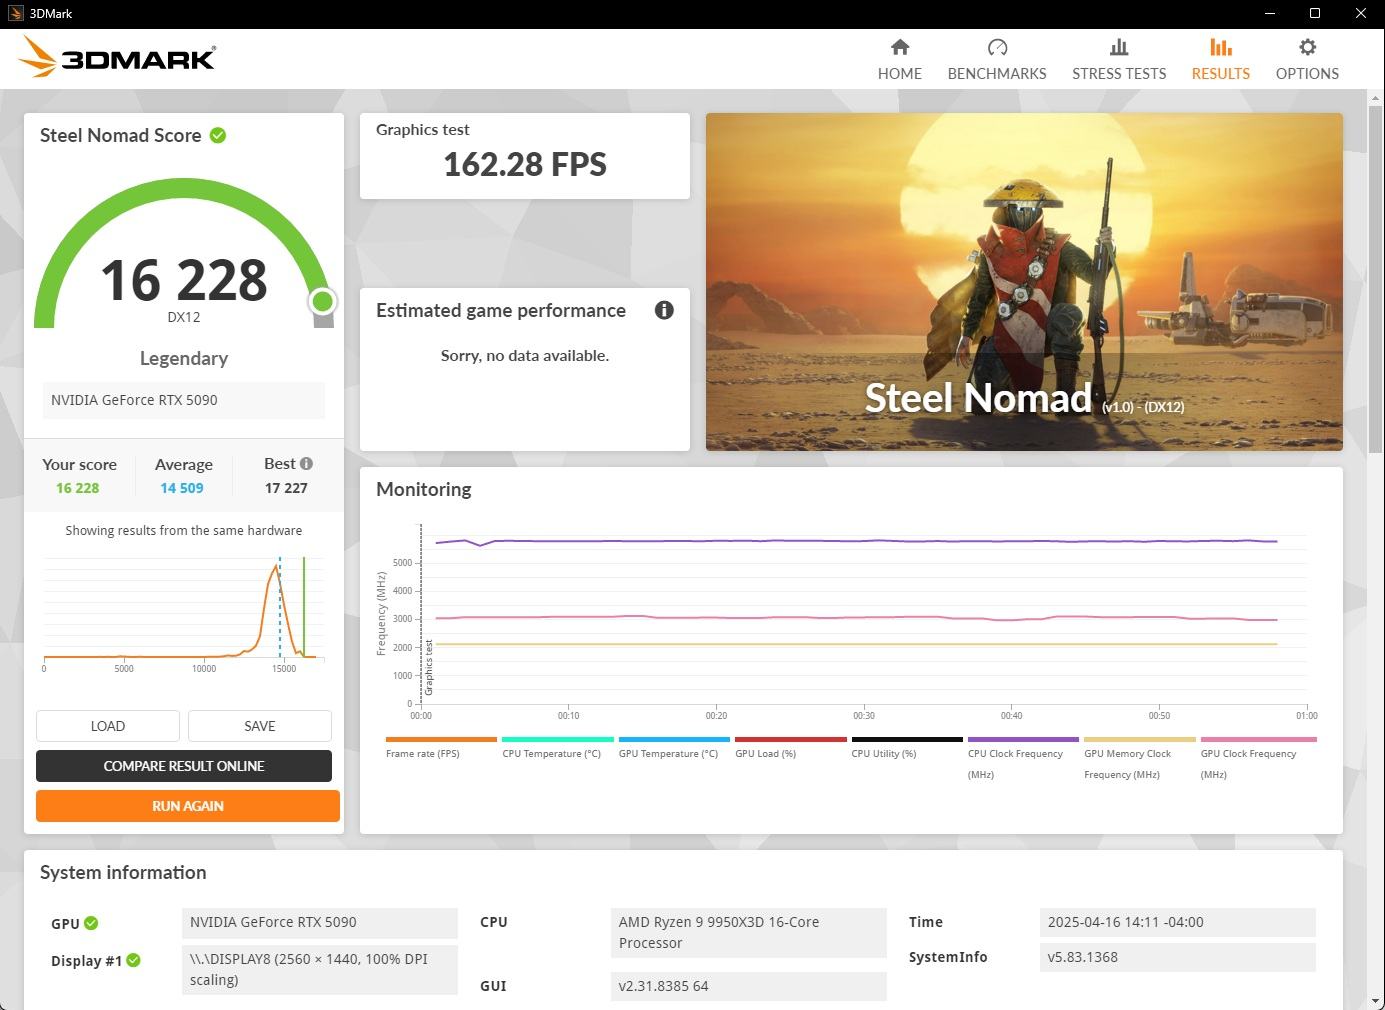Toggle GPU Load (%) legend in Monitoring
This screenshot has height=1010, width=1385.
click(x=790, y=748)
